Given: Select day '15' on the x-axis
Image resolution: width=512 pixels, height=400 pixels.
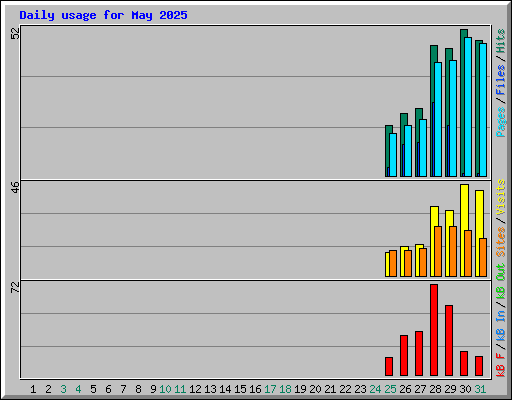Looking at the screenshot, I should click(x=240, y=389).
